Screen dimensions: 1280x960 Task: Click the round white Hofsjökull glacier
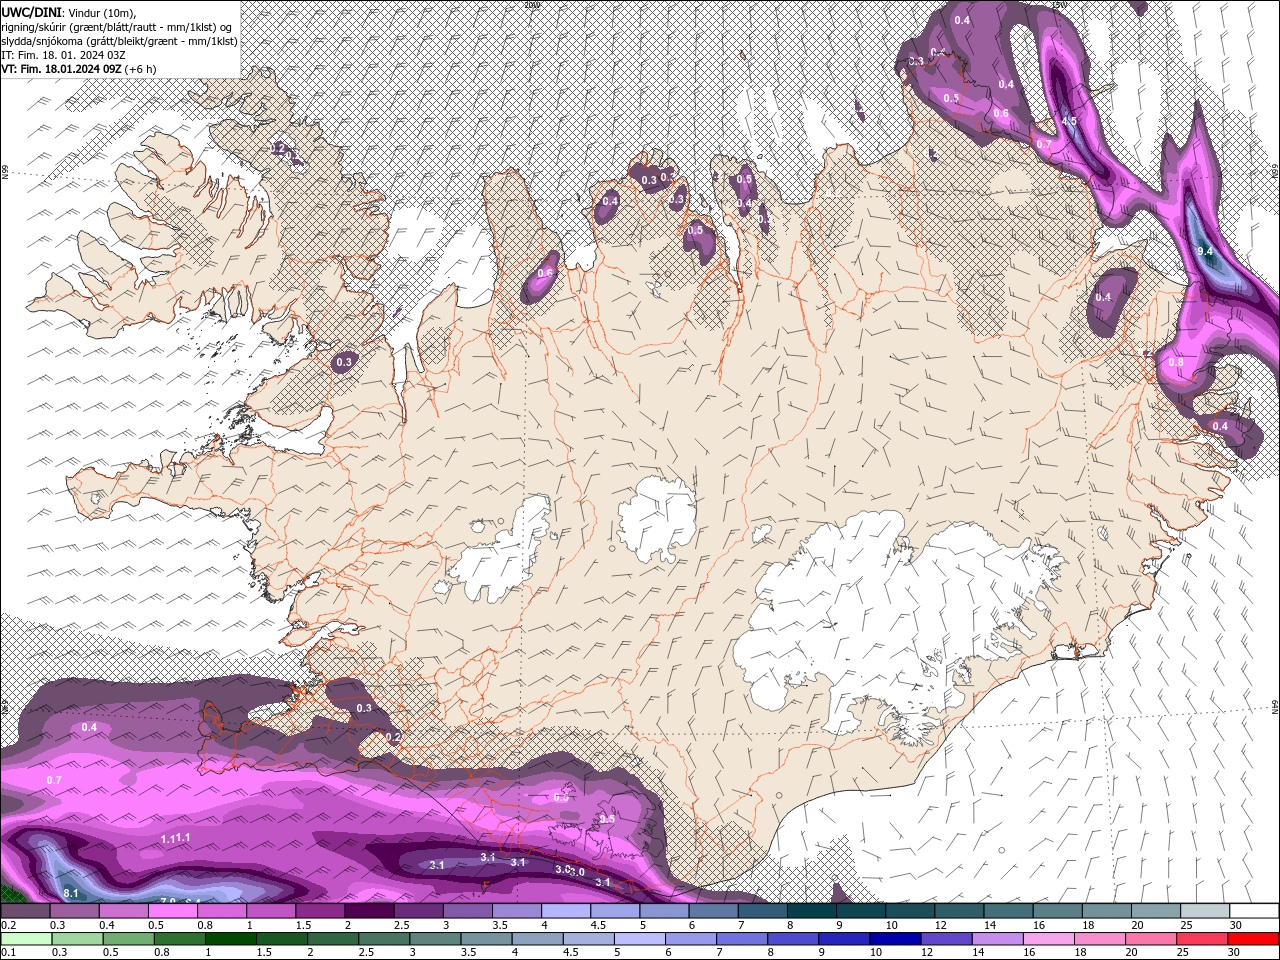click(x=657, y=518)
